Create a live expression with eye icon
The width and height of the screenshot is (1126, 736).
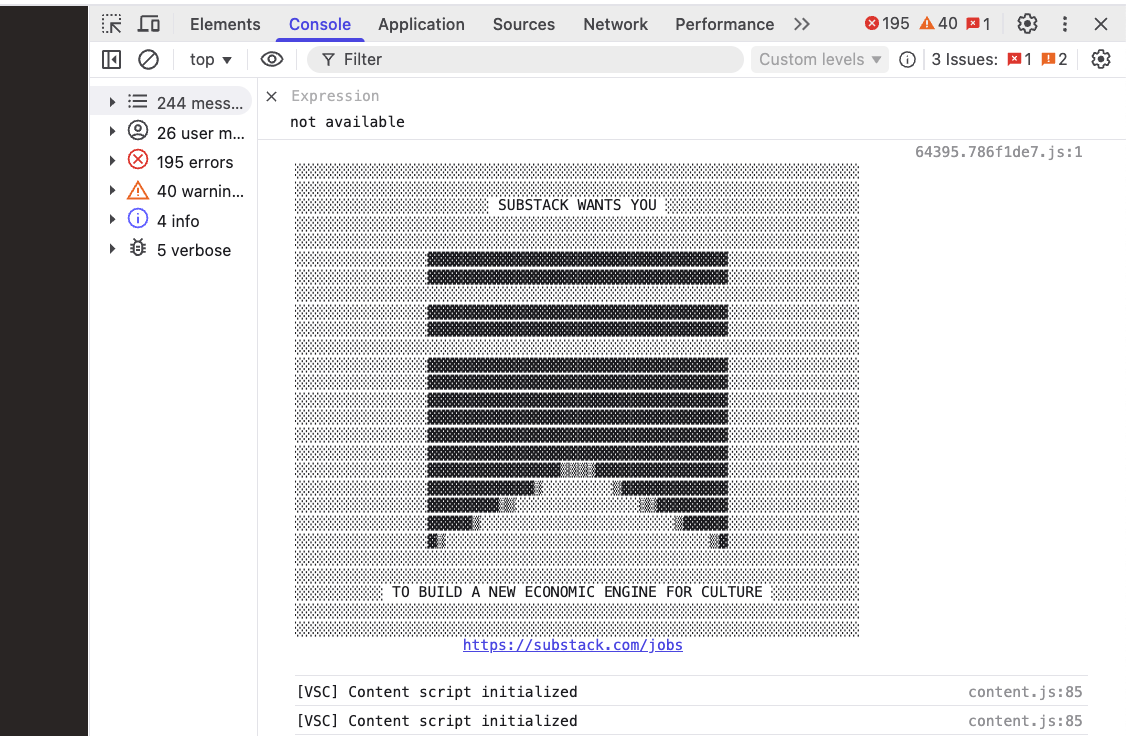tap(271, 60)
